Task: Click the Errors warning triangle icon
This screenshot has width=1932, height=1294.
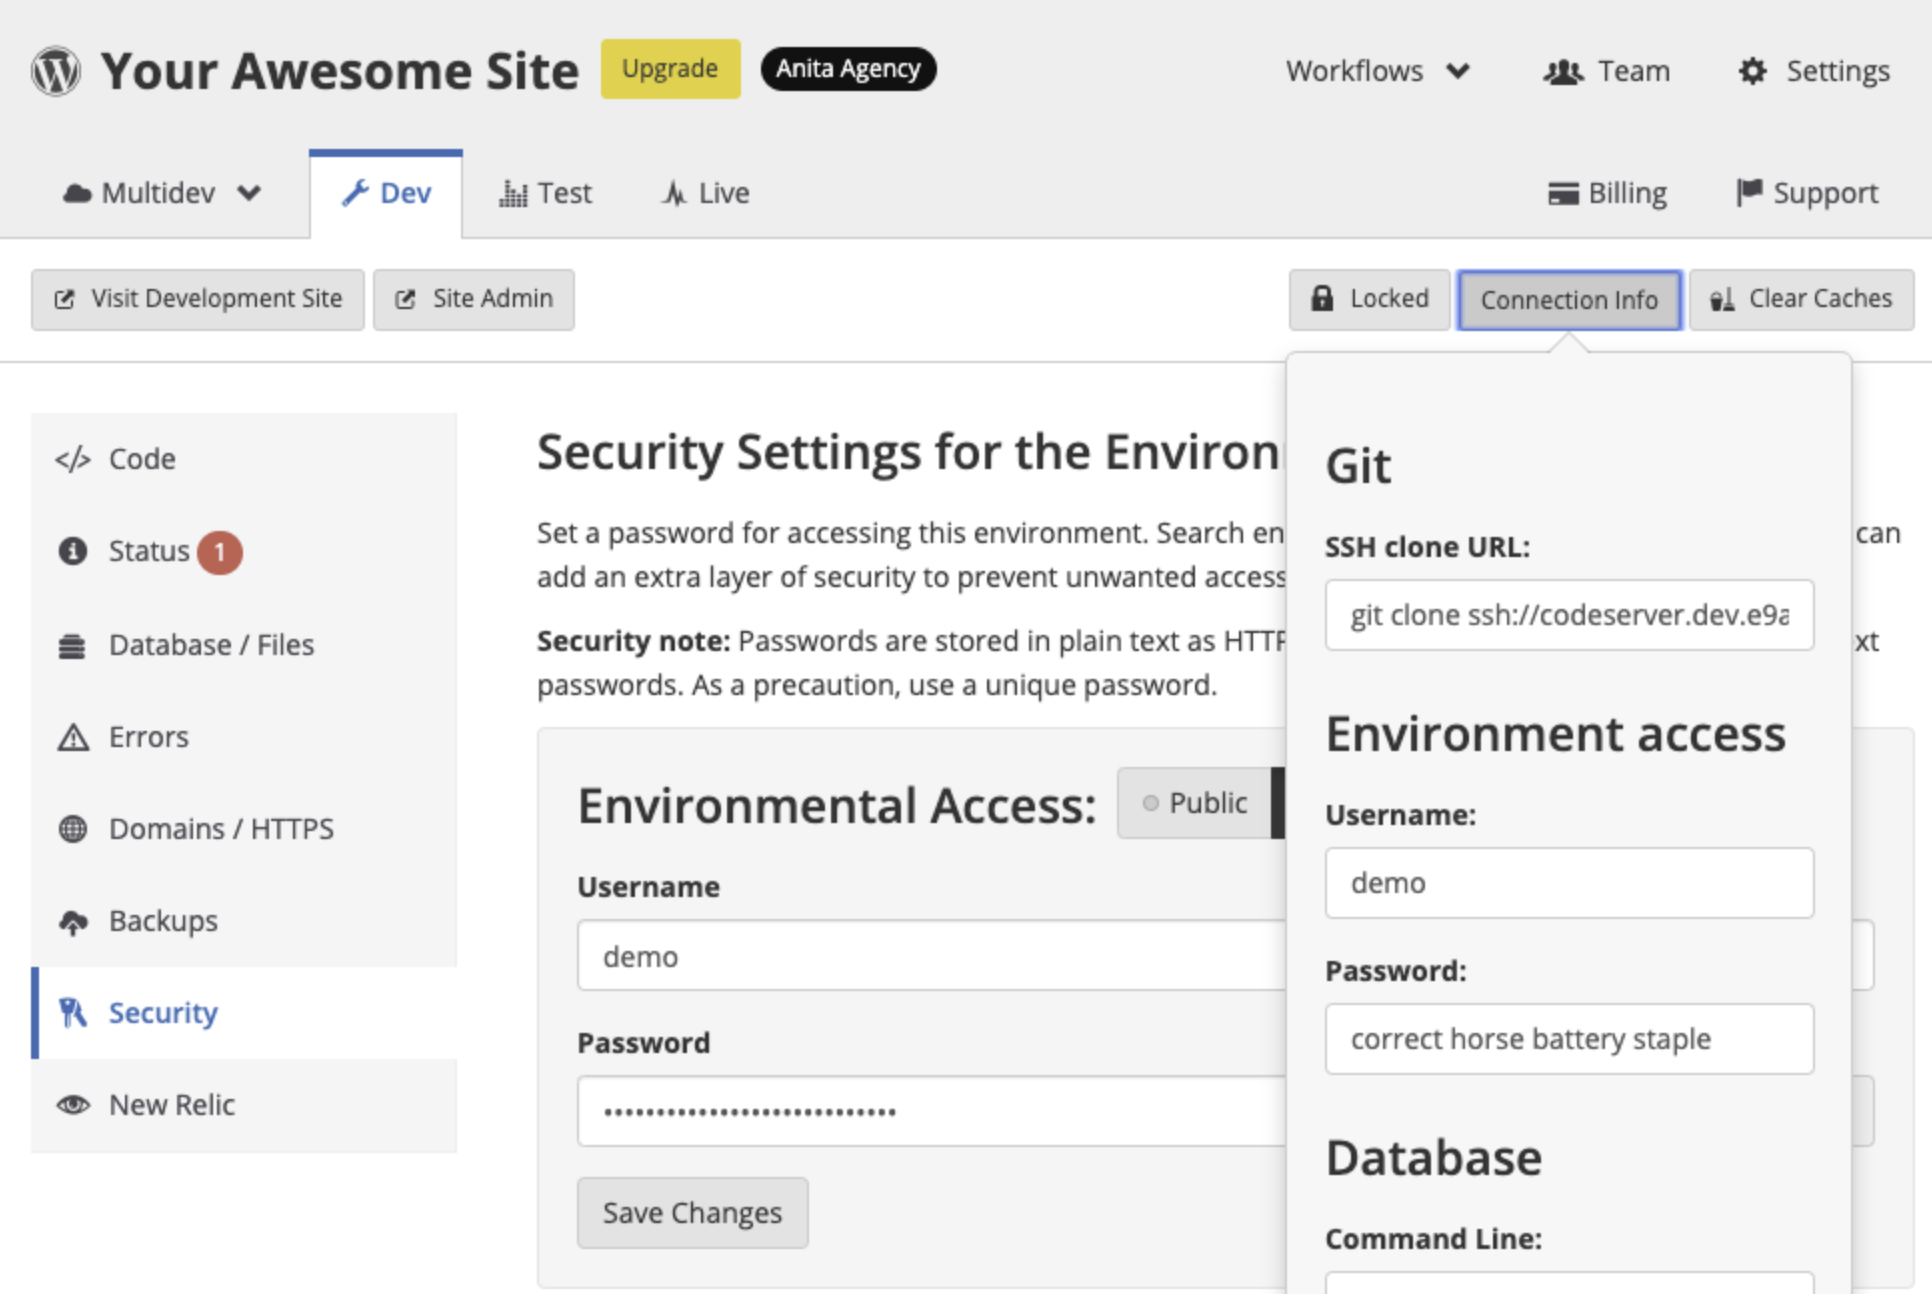Action: click(73, 737)
